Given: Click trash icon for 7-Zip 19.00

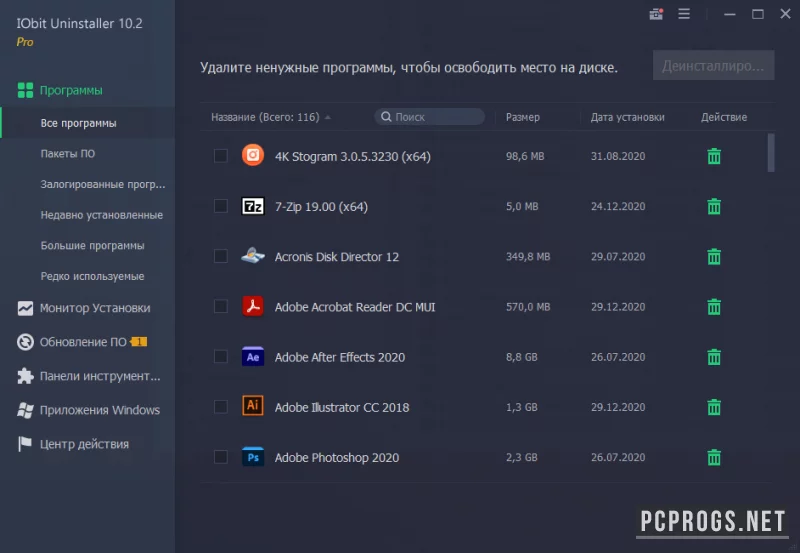Looking at the screenshot, I should pyautogui.click(x=714, y=207).
